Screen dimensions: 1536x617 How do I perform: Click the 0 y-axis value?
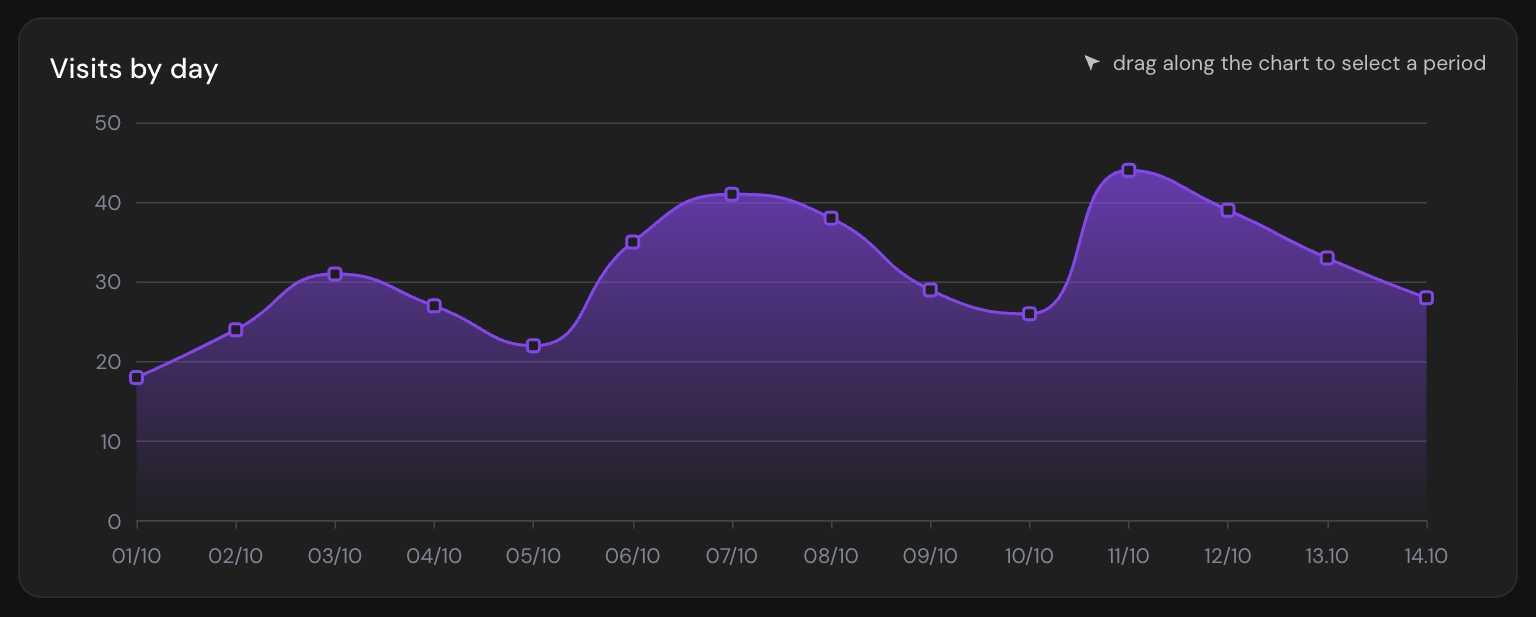(x=114, y=522)
